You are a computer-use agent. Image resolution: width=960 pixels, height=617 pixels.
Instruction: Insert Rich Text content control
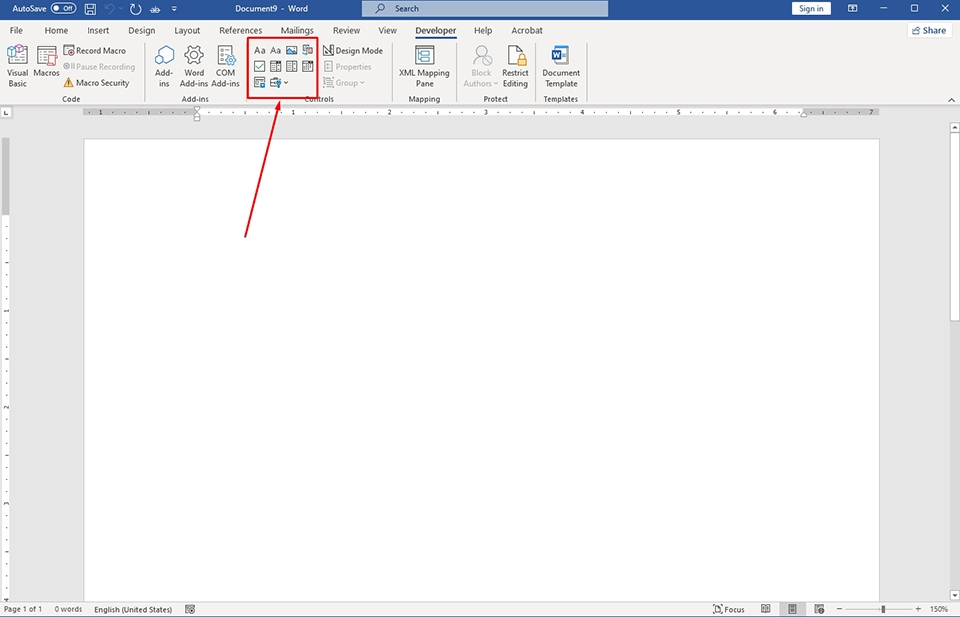tap(260, 50)
